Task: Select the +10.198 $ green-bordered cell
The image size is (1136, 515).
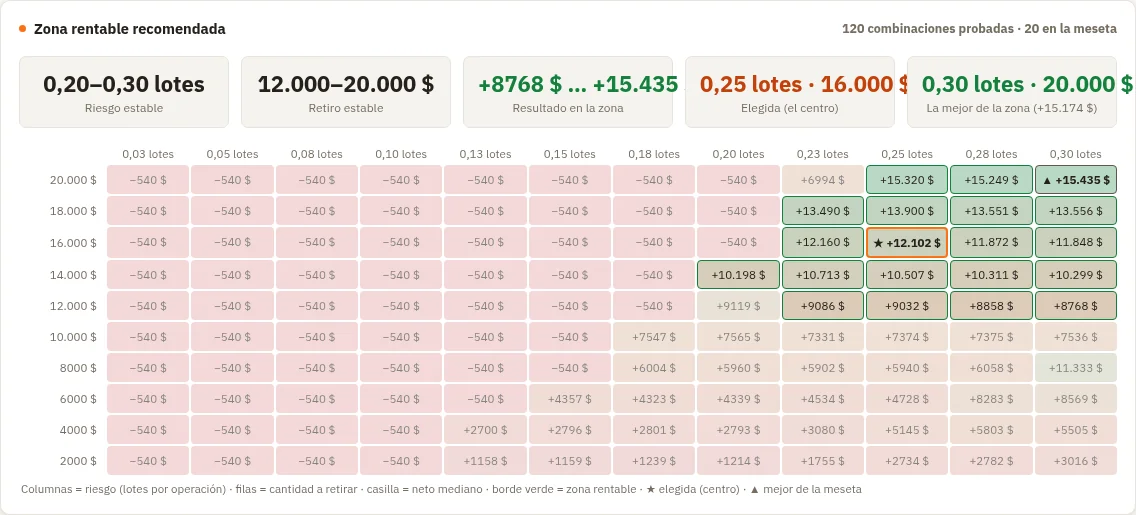Action: [738, 275]
